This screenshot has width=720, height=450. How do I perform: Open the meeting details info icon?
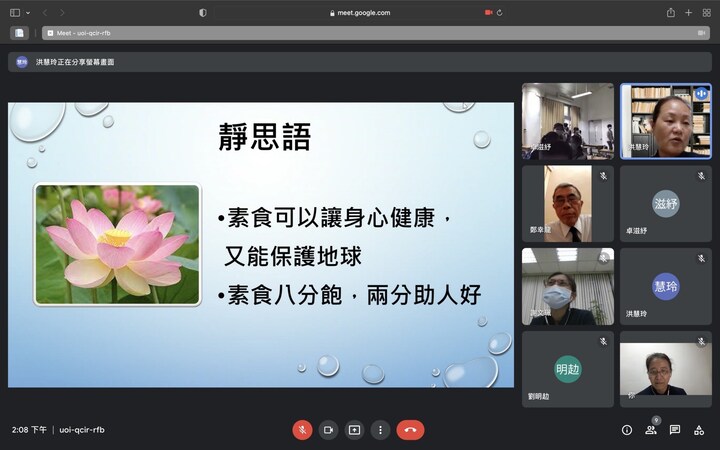[627, 430]
